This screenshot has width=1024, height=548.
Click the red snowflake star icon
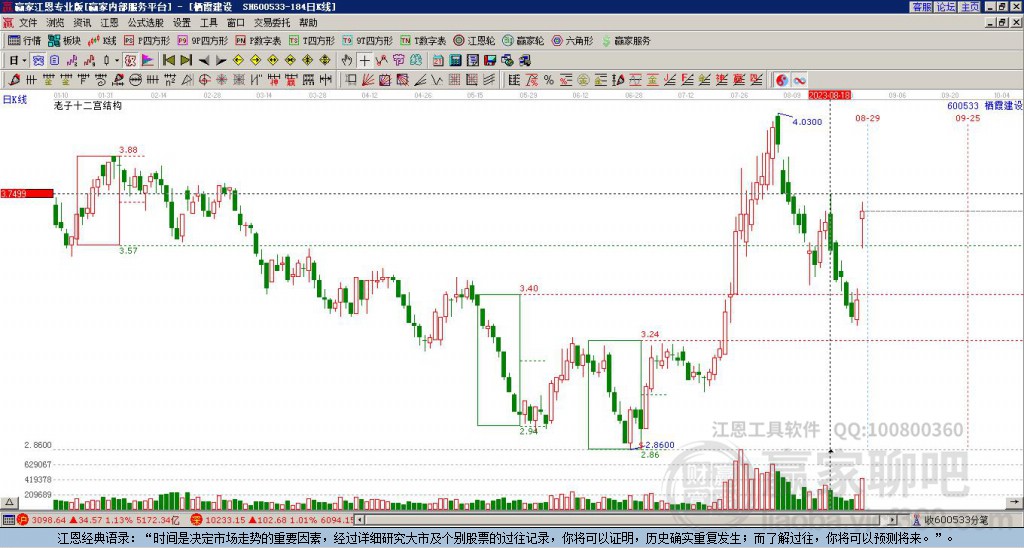click(x=221, y=80)
